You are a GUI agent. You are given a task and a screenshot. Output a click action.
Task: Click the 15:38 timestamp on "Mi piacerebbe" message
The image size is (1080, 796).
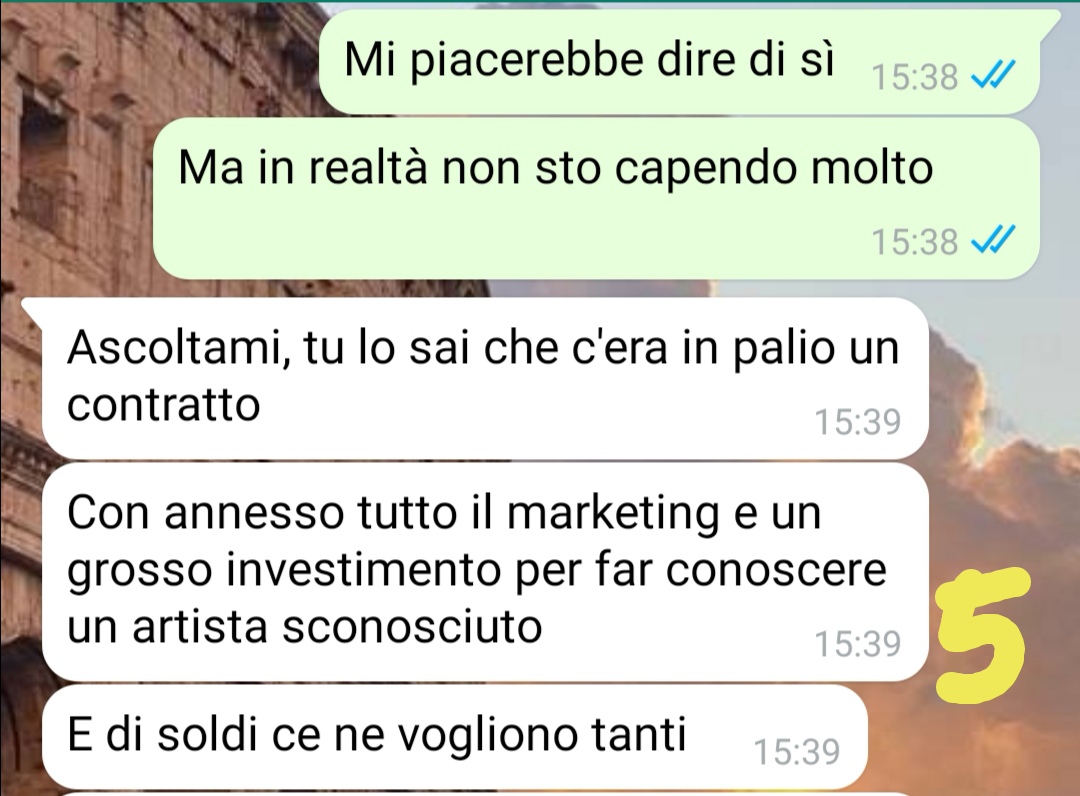click(915, 76)
